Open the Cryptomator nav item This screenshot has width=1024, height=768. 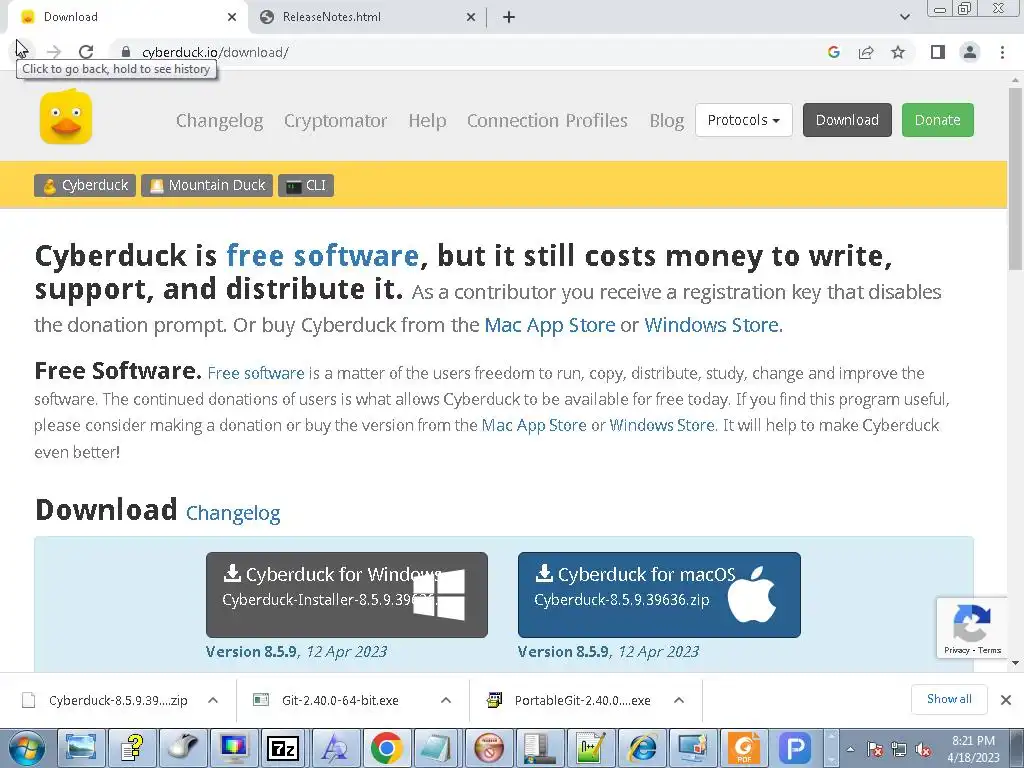(335, 120)
